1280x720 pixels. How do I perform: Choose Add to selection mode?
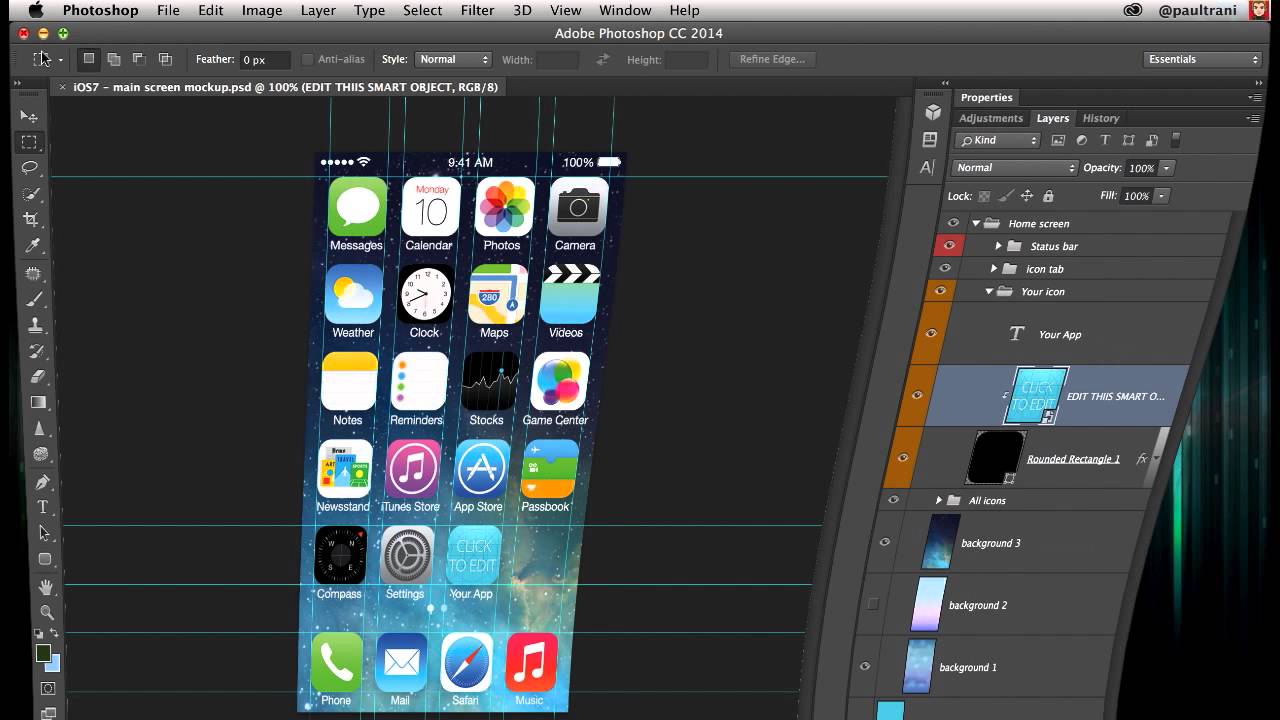coord(114,59)
